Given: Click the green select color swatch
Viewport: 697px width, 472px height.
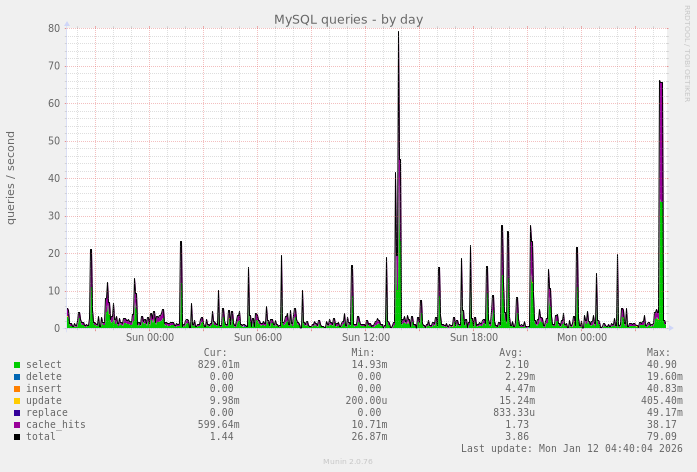Looking at the screenshot, I should pyautogui.click(x=17, y=365).
